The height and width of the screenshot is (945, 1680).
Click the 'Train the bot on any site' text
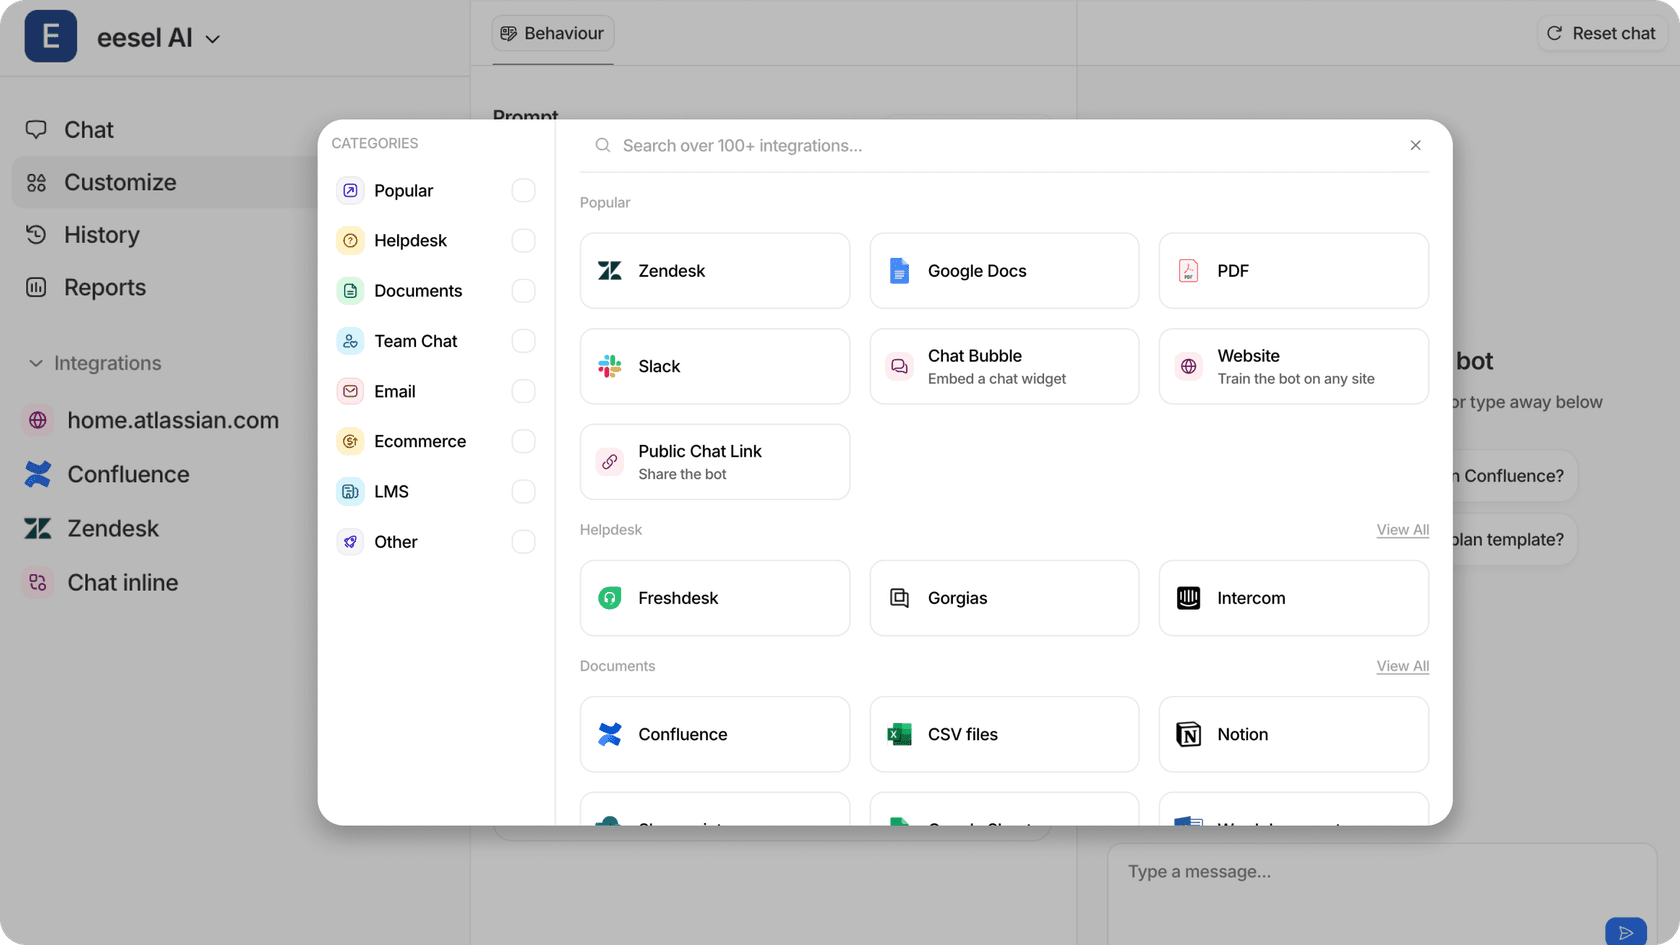(x=1295, y=379)
